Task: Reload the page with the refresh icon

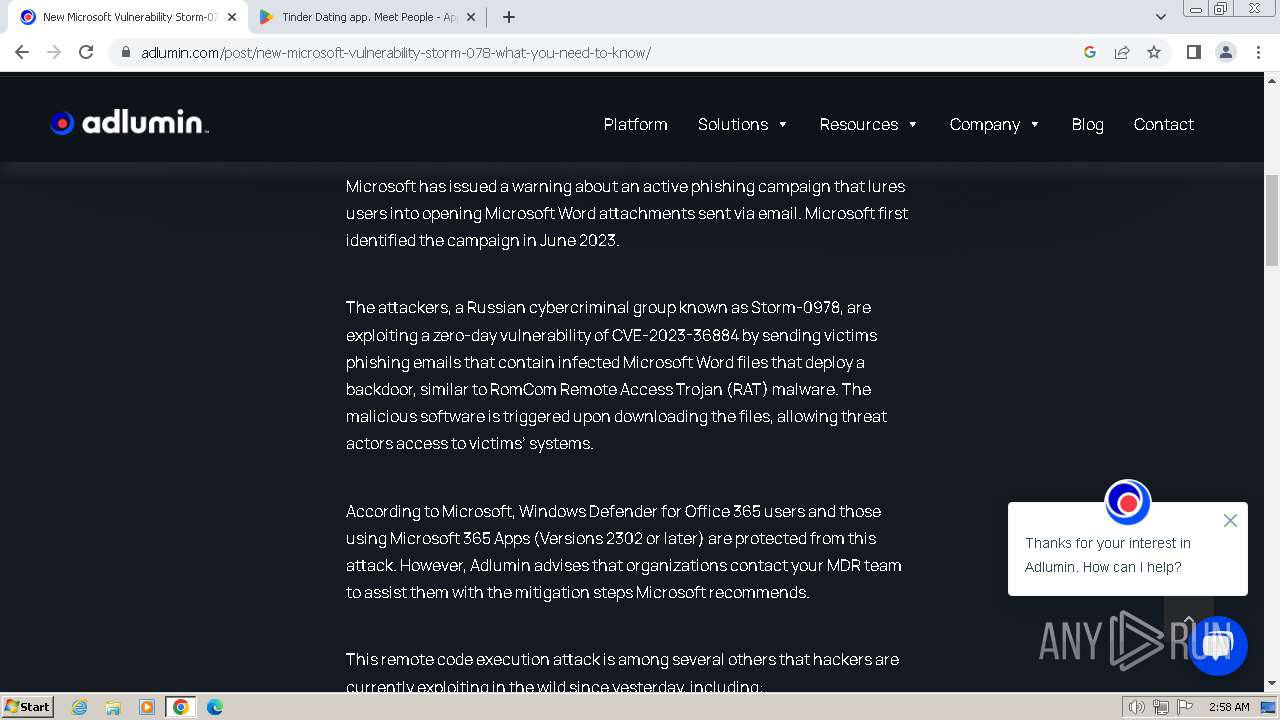Action: (86, 52)
